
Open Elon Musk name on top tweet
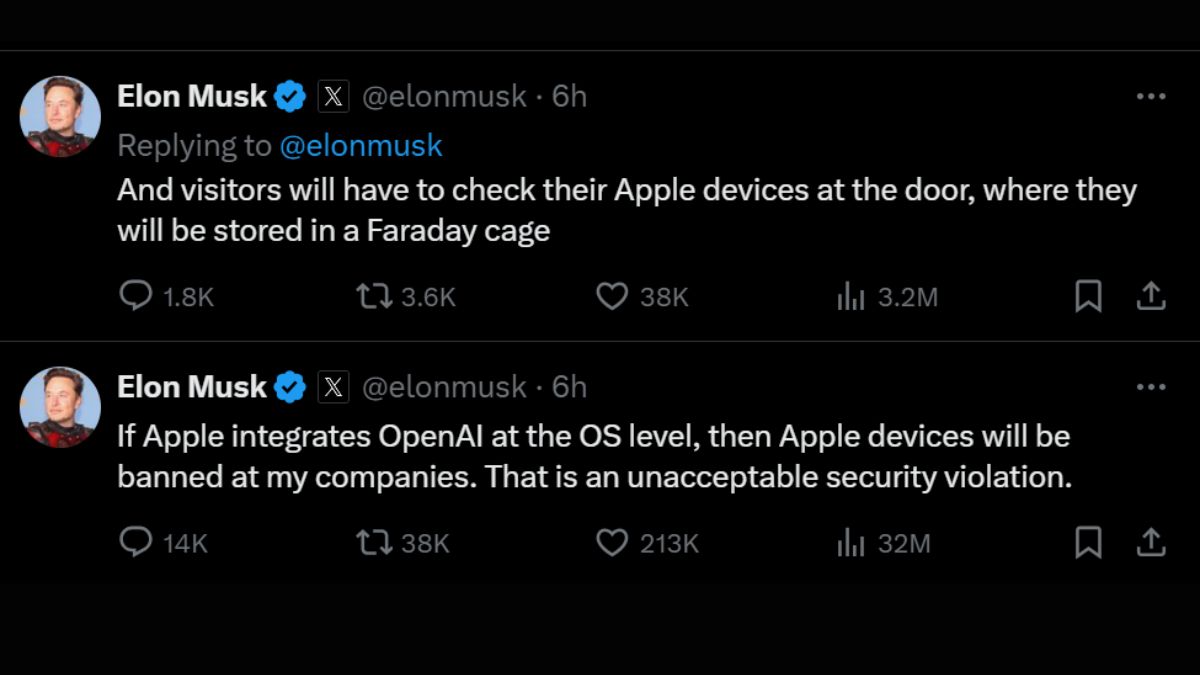(x=192, y=97)
